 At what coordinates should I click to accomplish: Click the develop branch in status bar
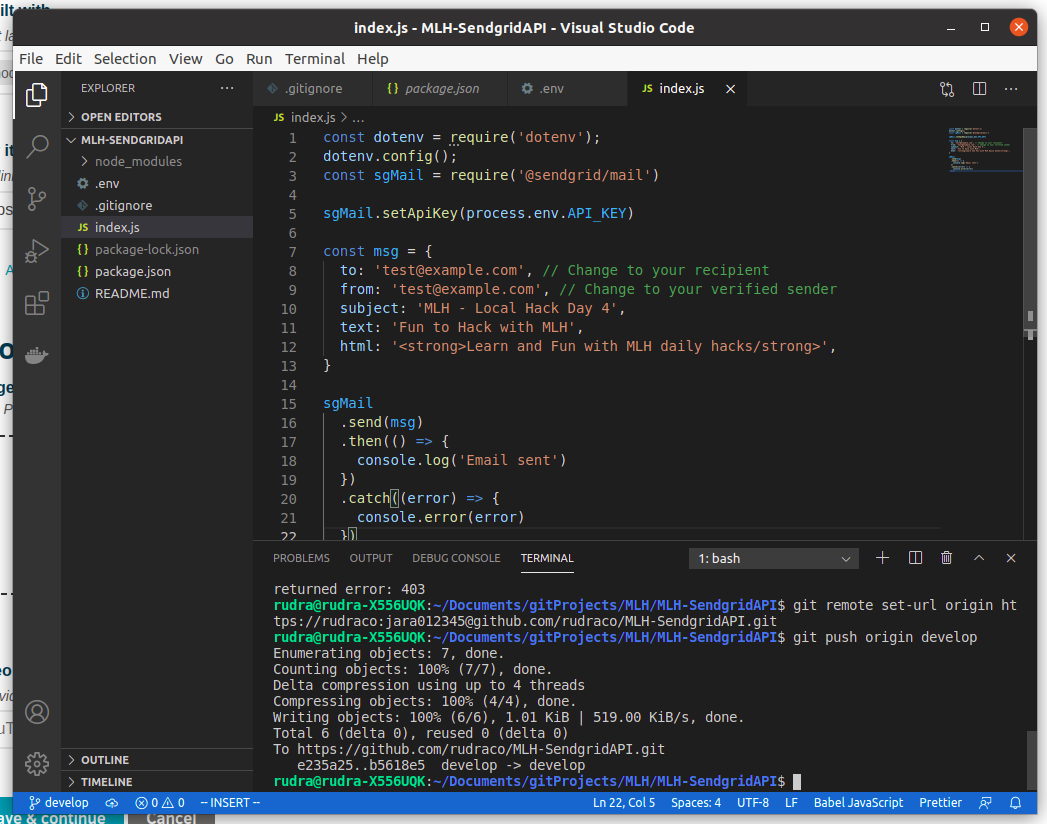[59, 803]
